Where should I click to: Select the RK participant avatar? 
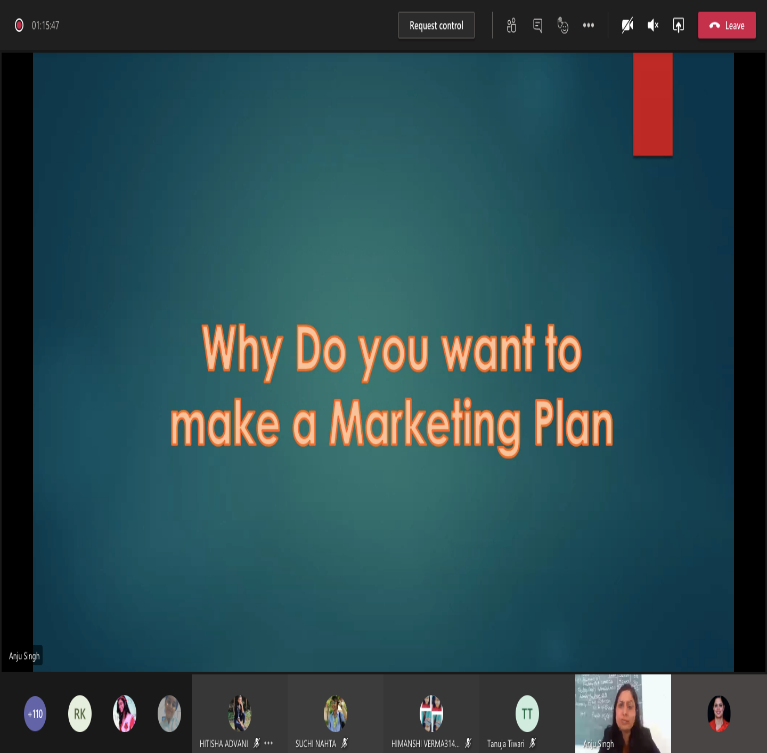point(80,713)
